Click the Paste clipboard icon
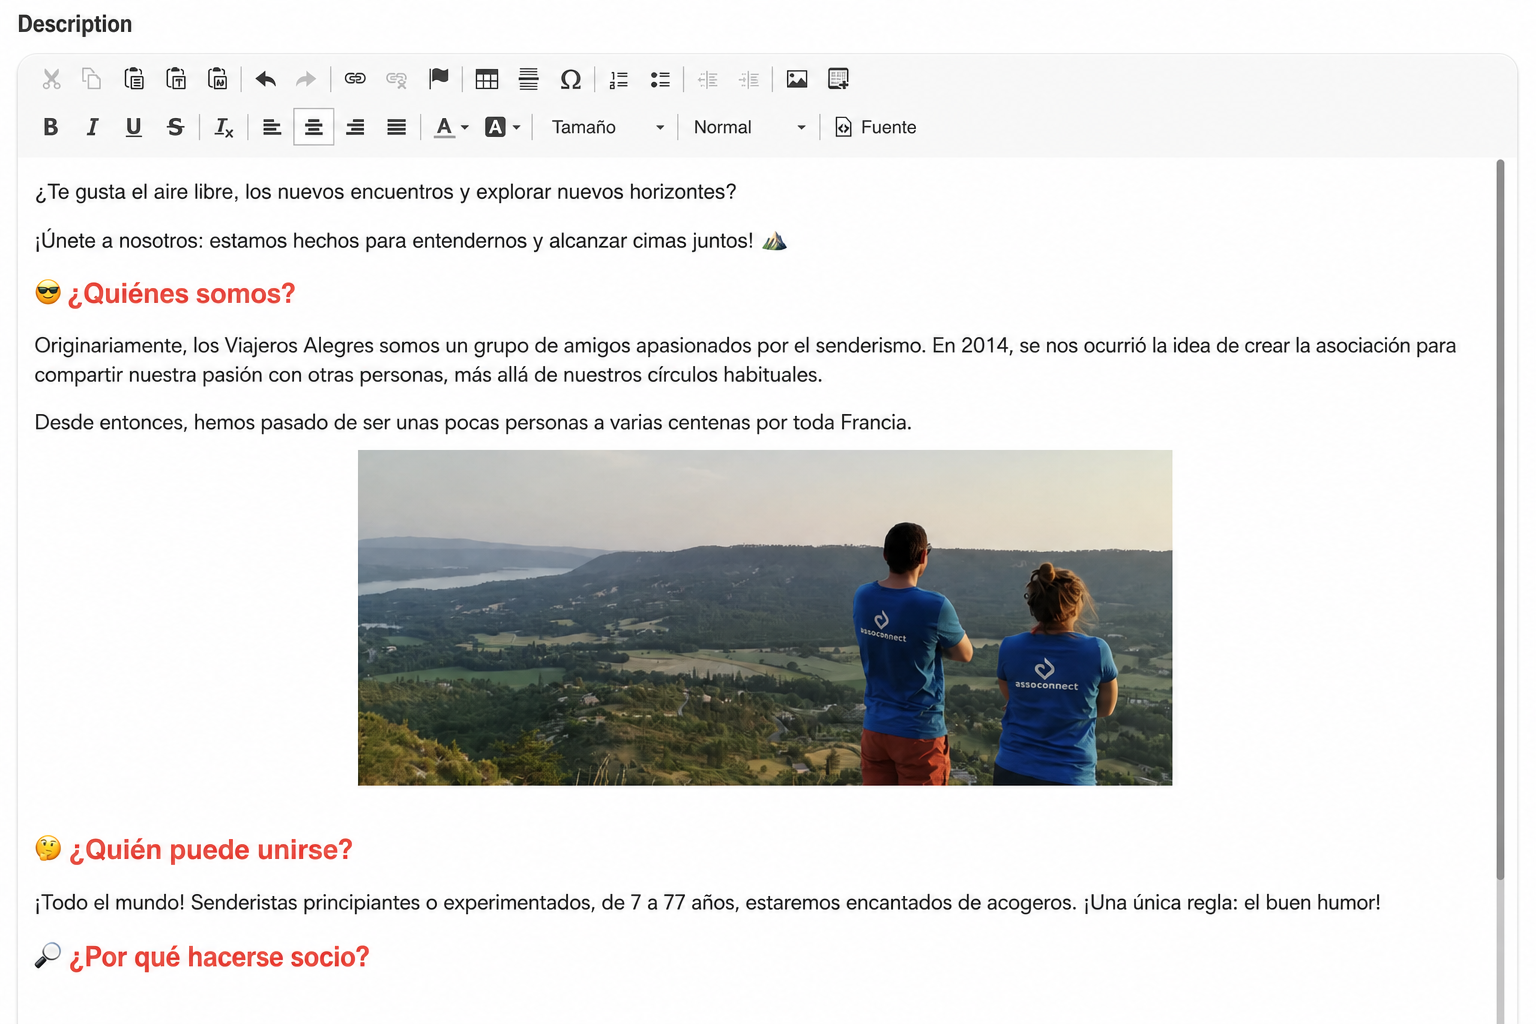The width and height of the screenshot is (1536, 1024). 134,79
